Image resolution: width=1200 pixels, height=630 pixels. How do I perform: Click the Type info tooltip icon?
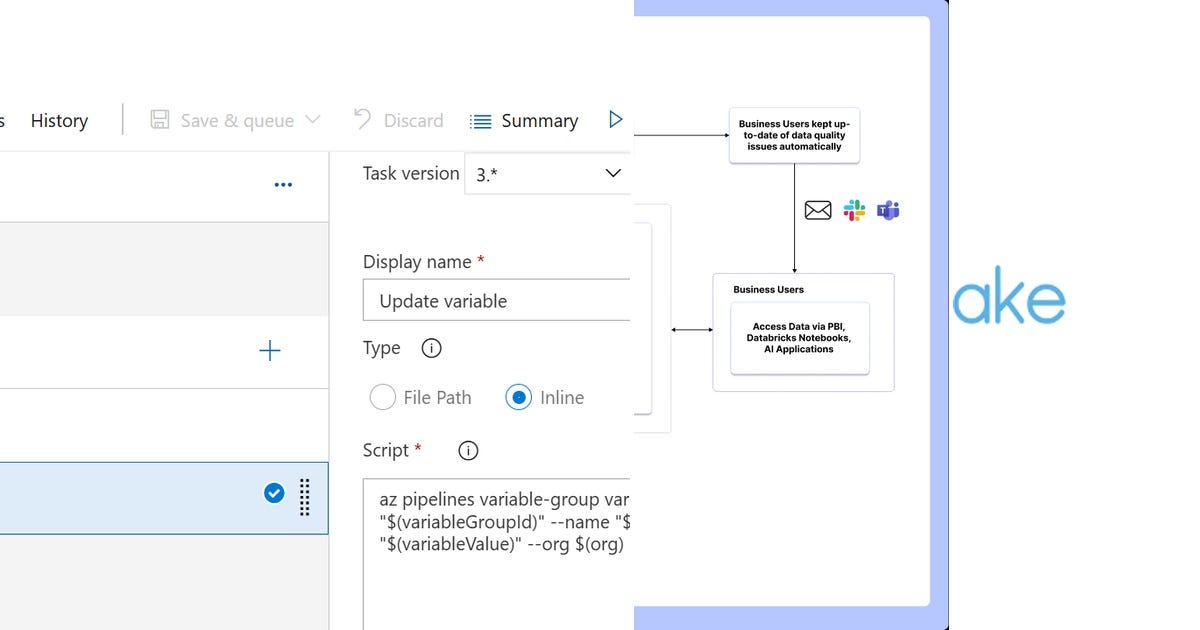click(x=431, y=348)
